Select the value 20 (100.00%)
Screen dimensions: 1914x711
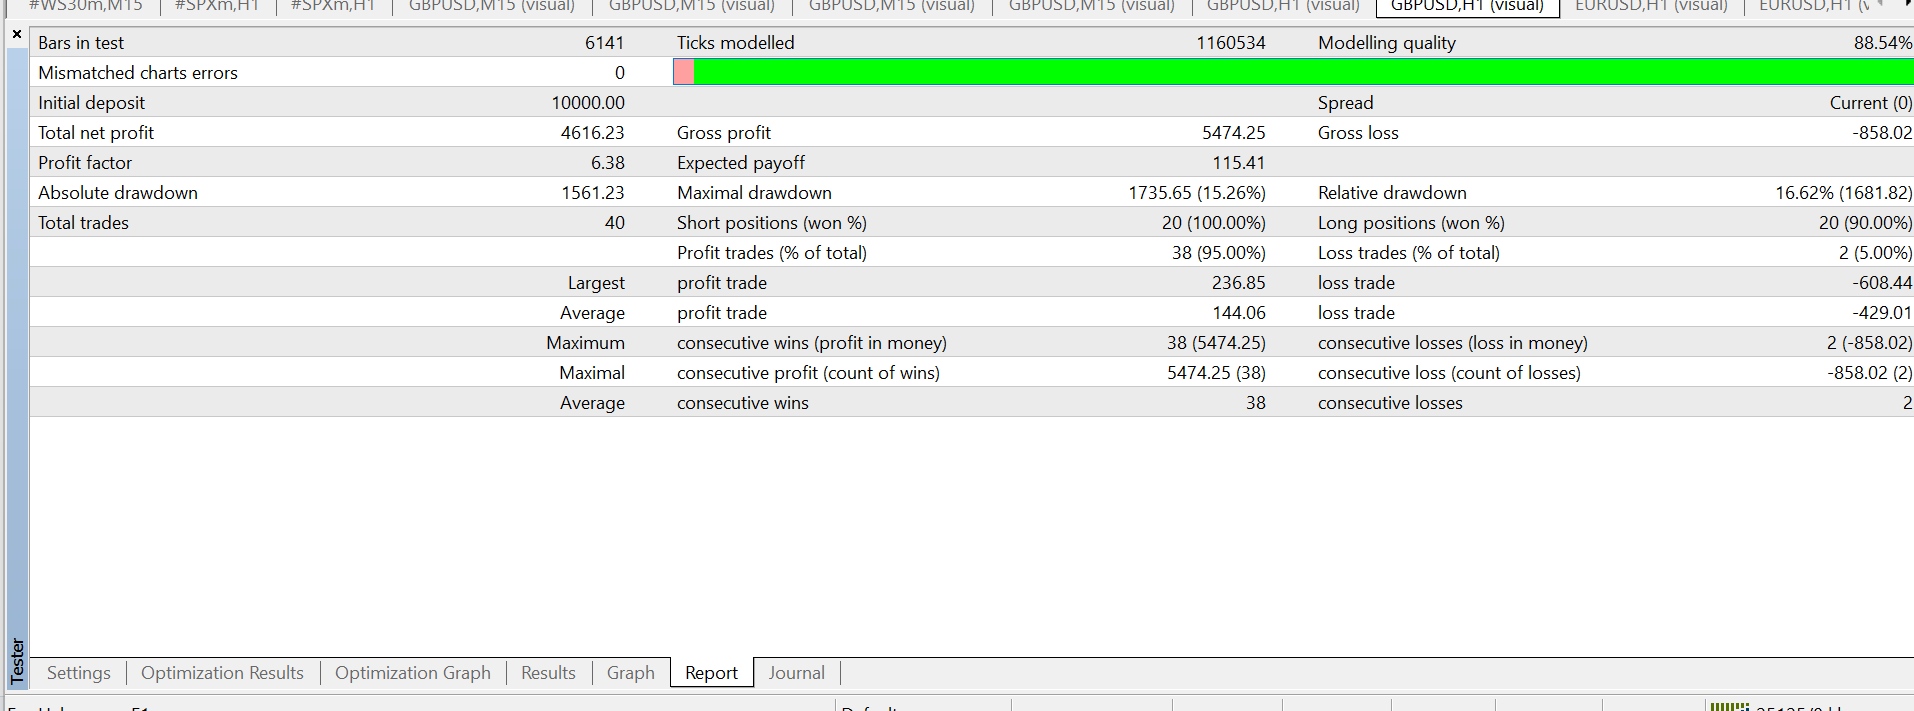[1214, 223]
